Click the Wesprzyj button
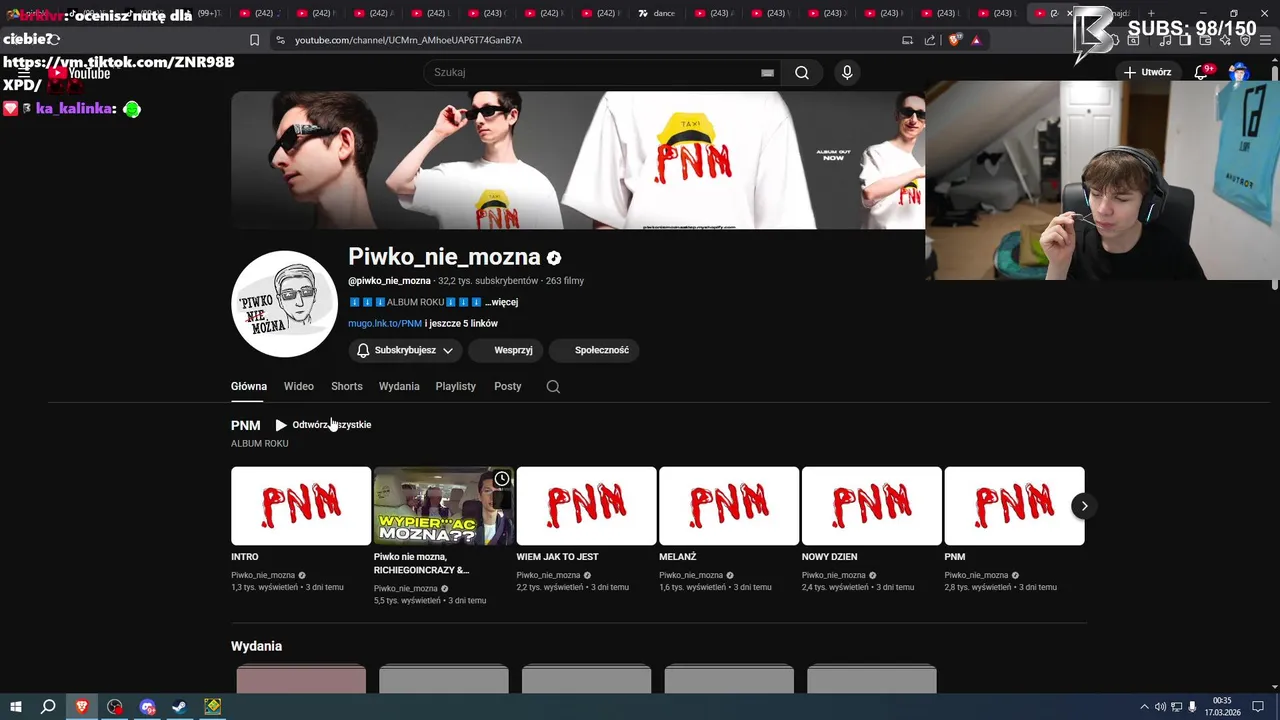Screen dimensions: 1280x720 point(505,350)
